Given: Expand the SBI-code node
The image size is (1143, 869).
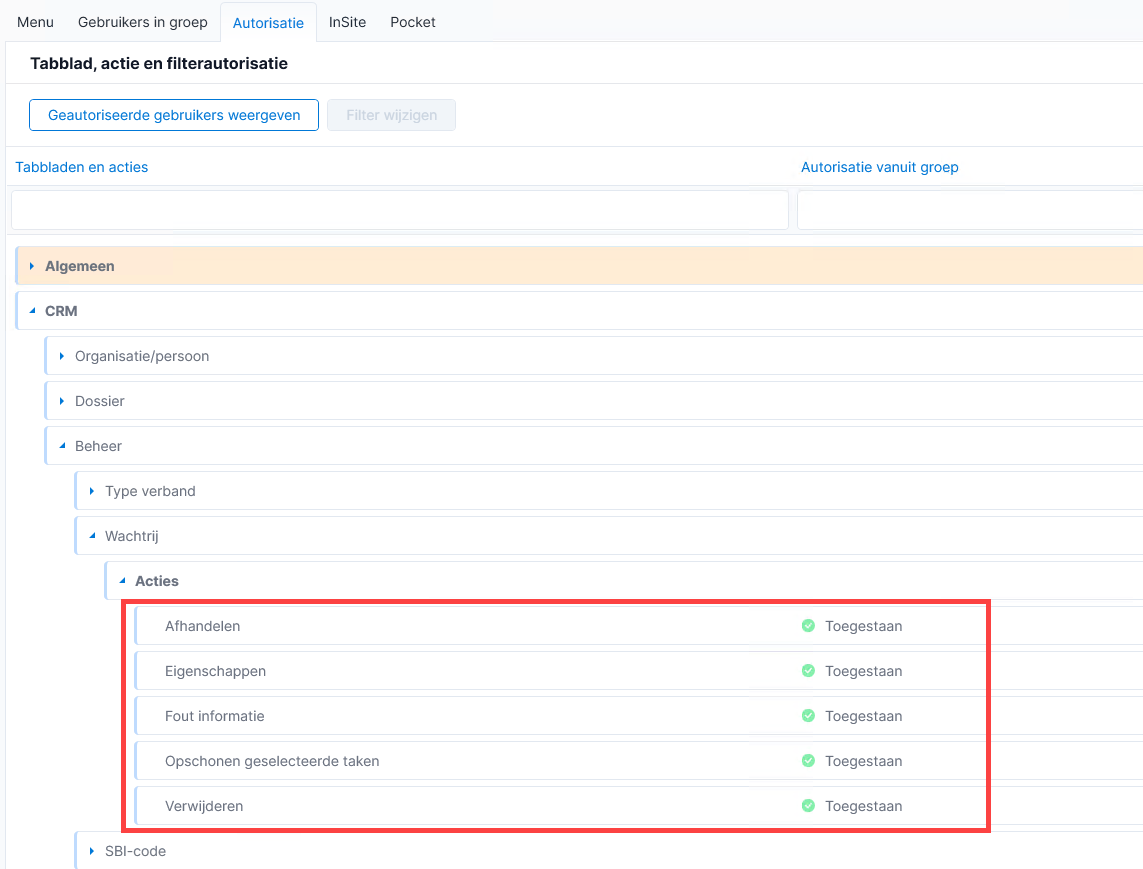Looking at the screenshot, I should tap(91, 851).
